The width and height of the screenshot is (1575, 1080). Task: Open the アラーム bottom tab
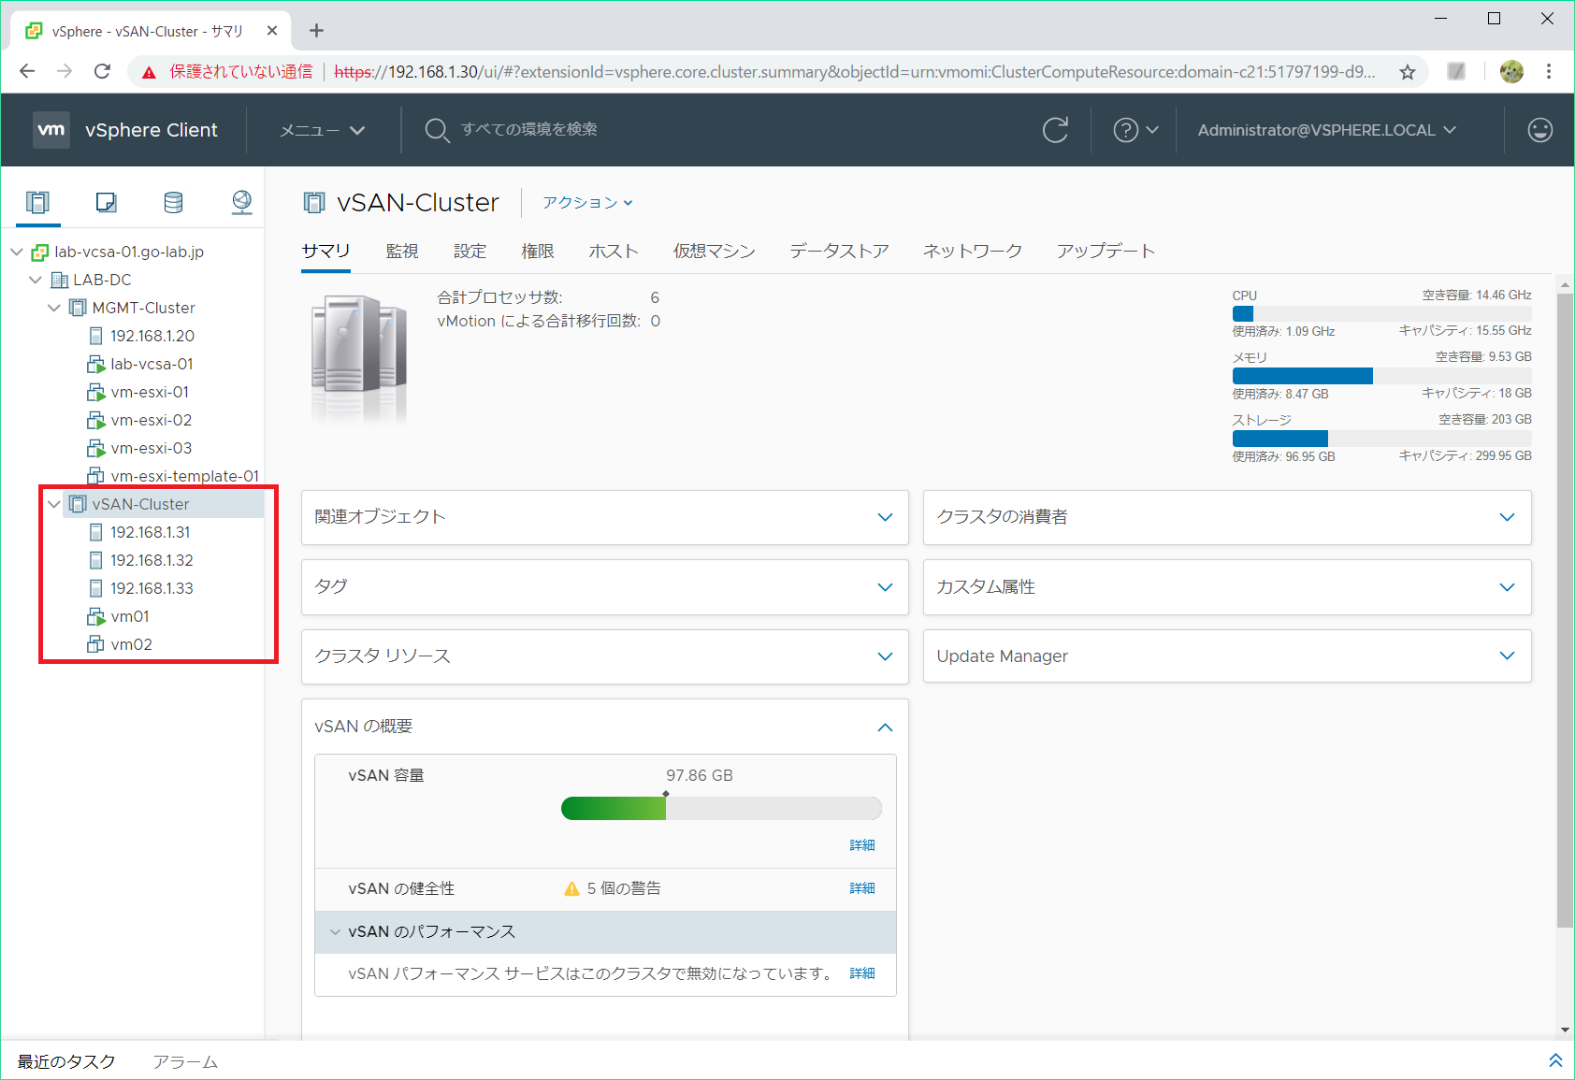[185, 1062]
